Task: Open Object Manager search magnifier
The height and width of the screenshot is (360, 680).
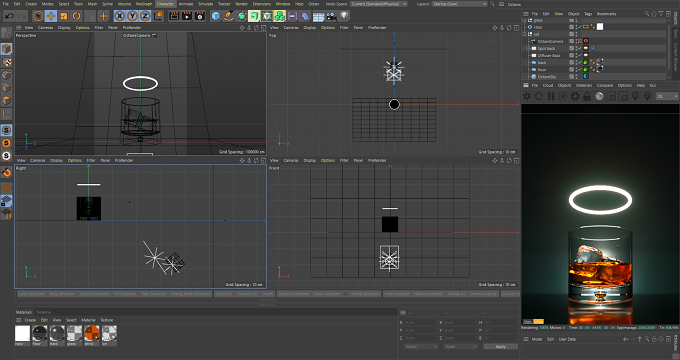Action: (x=647, y=14)
